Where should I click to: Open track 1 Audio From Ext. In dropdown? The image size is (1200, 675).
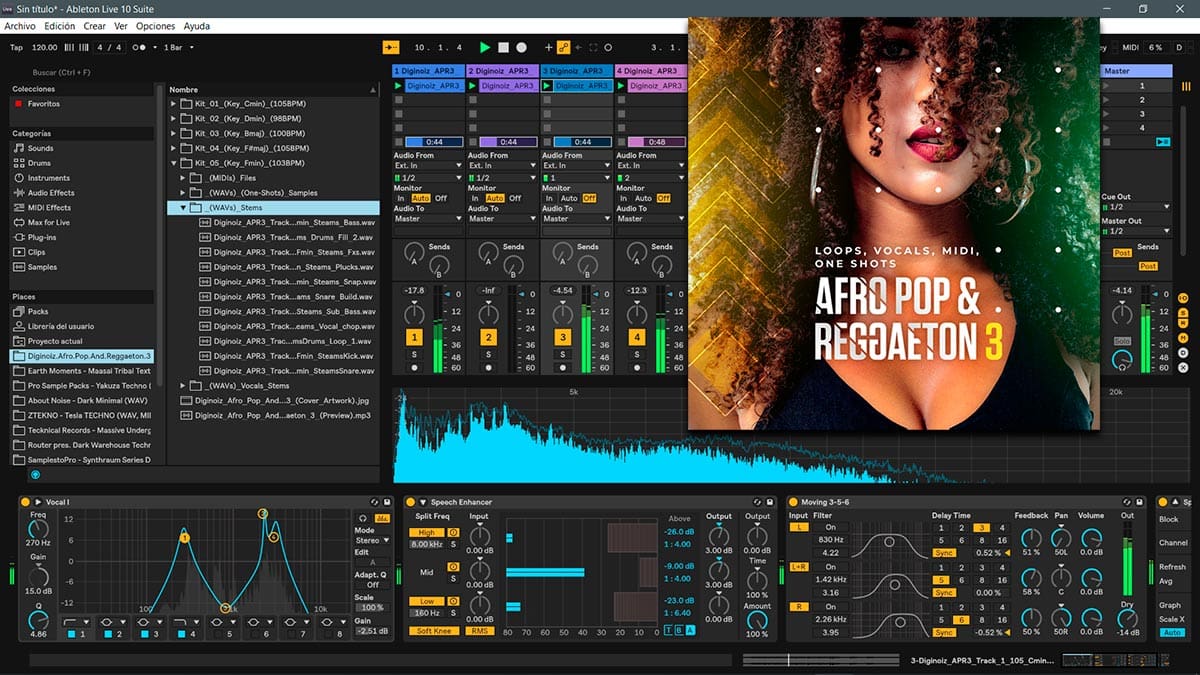(429, 166)
